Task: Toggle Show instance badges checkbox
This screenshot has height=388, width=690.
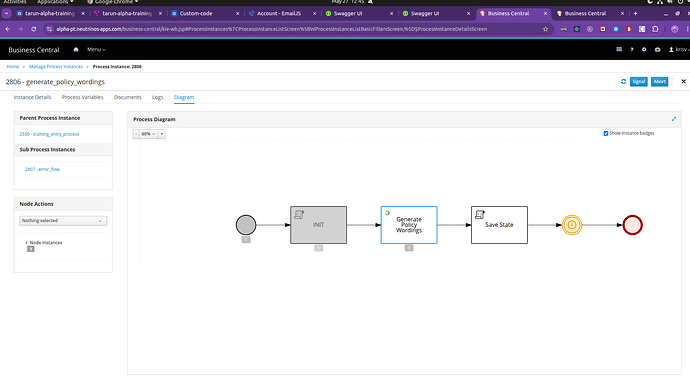Action: pos(606,133)
